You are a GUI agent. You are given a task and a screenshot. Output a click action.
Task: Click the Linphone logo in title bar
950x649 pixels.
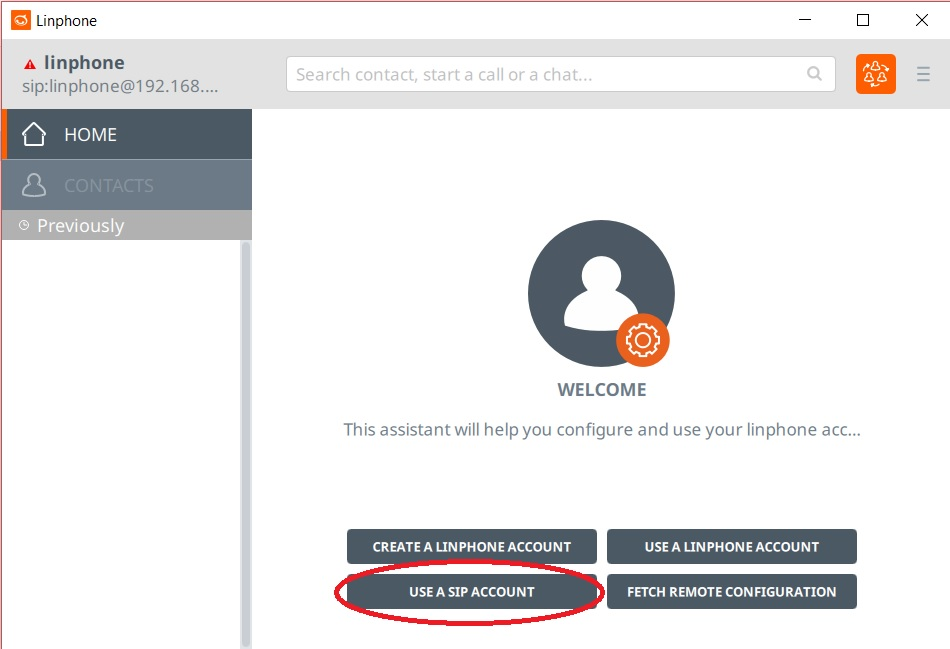point(21,20)
